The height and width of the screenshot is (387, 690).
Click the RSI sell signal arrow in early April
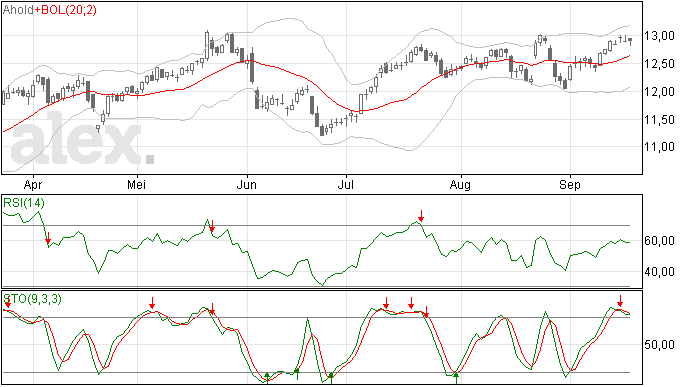tap(48, 239)
